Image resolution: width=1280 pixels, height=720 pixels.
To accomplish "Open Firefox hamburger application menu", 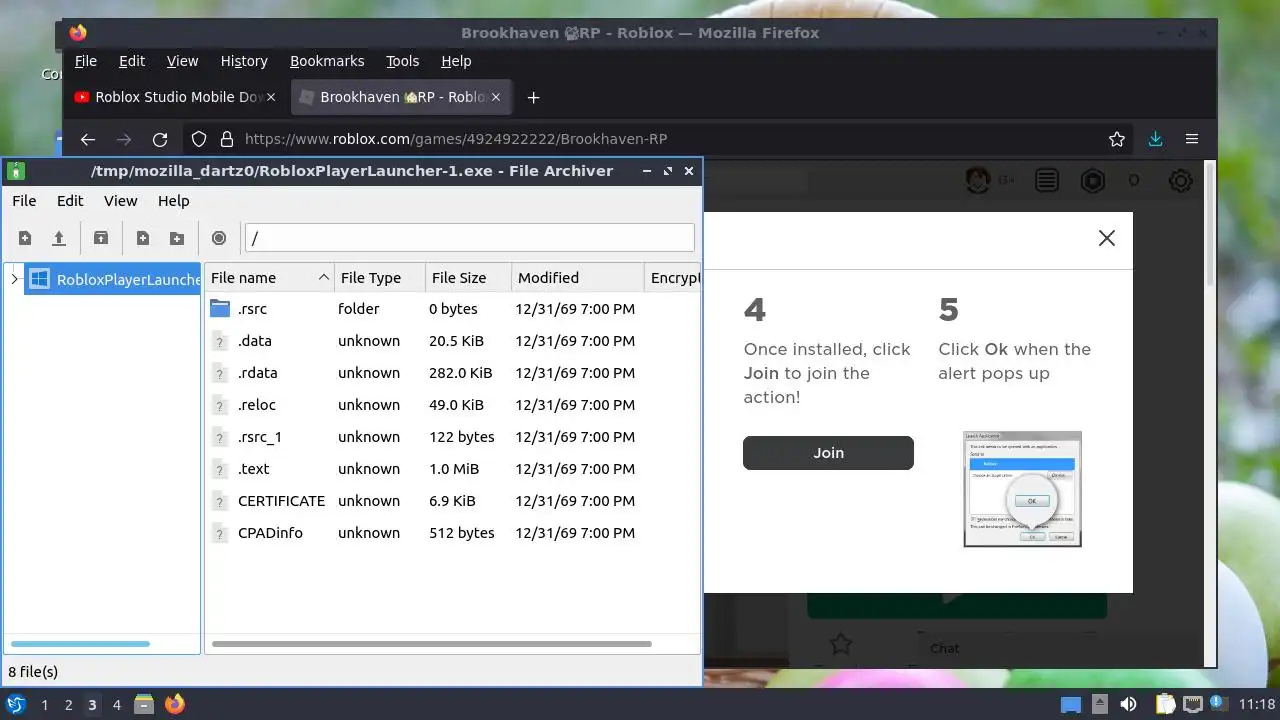I will tap(1192, 139).
